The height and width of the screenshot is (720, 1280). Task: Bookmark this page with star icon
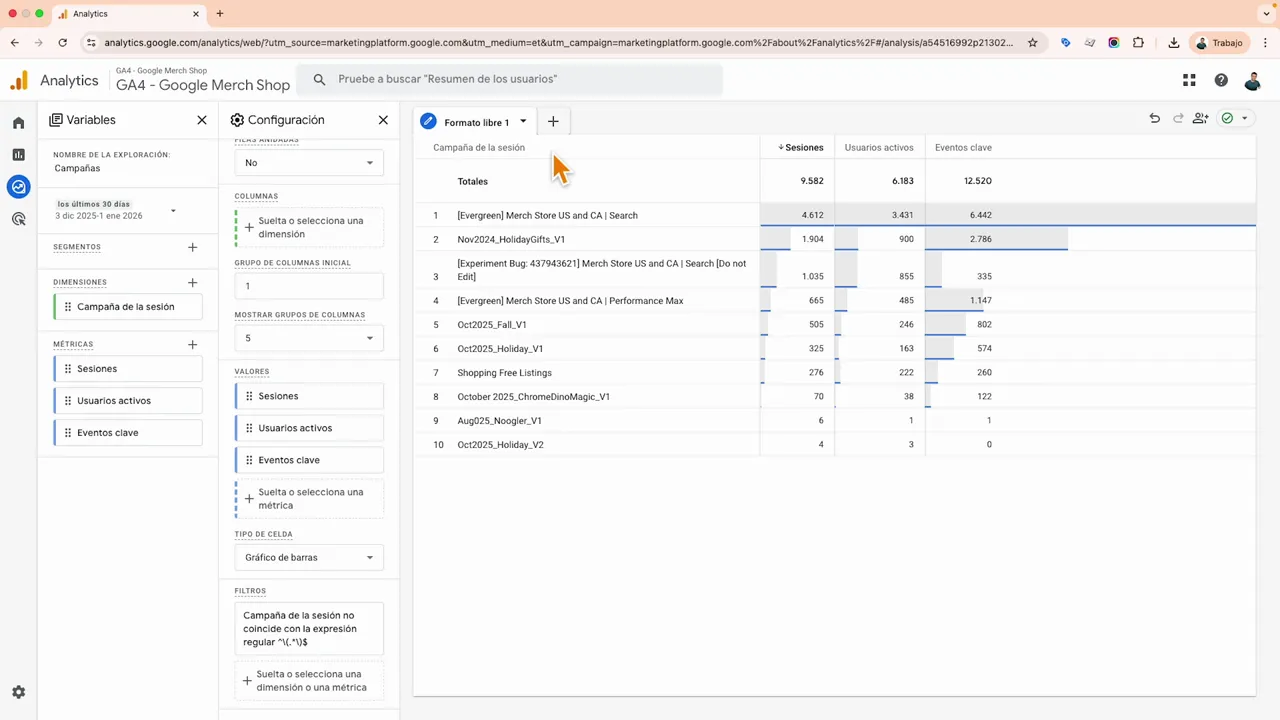coord(1033,43)
